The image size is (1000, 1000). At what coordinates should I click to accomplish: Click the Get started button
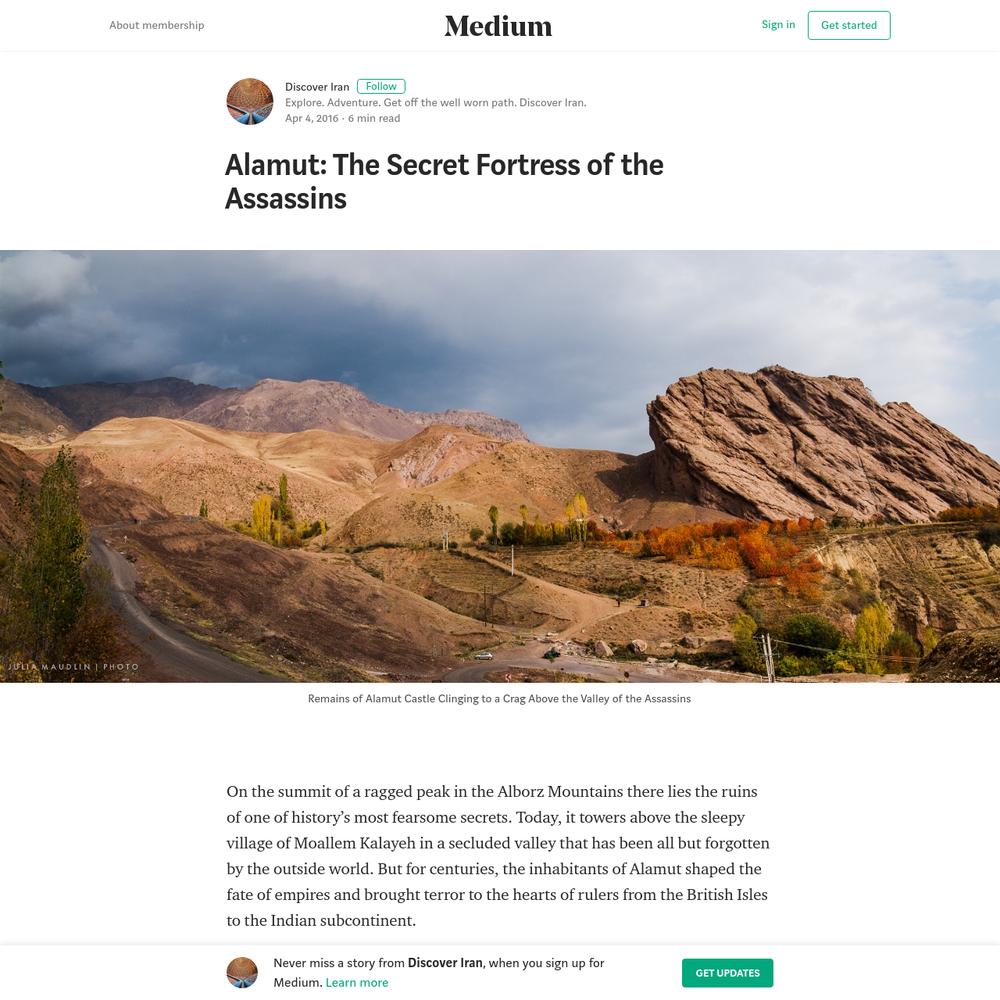(x=849, y=25)
